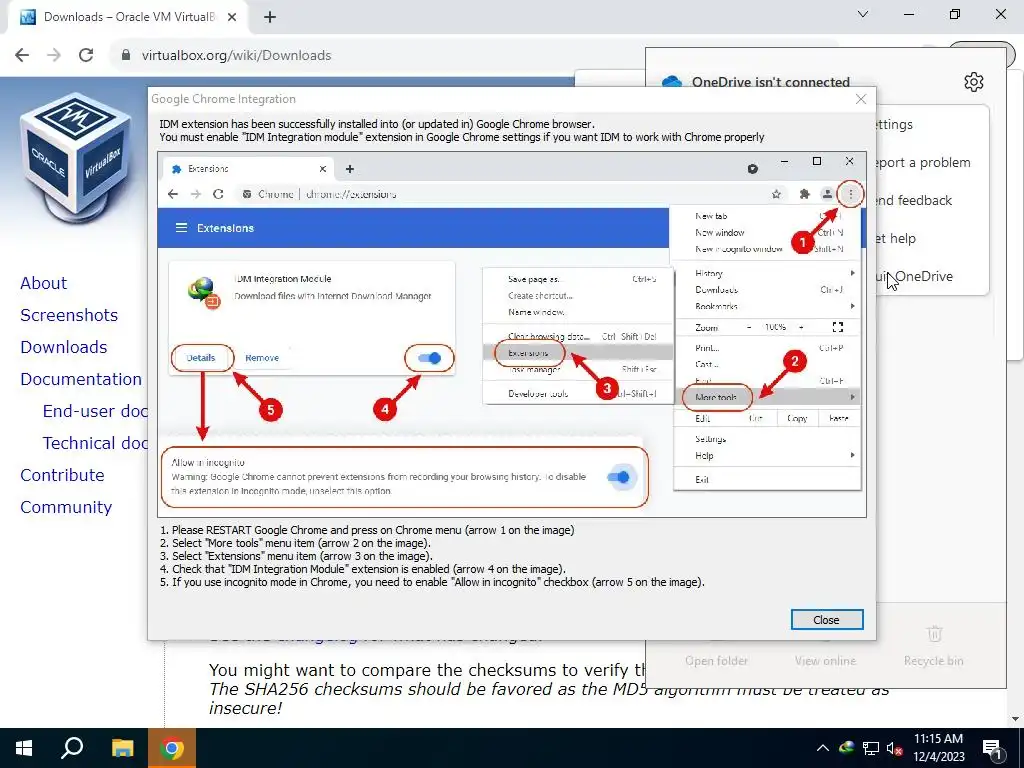This screenshot has width=1024, height=768.
Task: Open the End-user docs sidebar link
Action: tap(95, 411)
